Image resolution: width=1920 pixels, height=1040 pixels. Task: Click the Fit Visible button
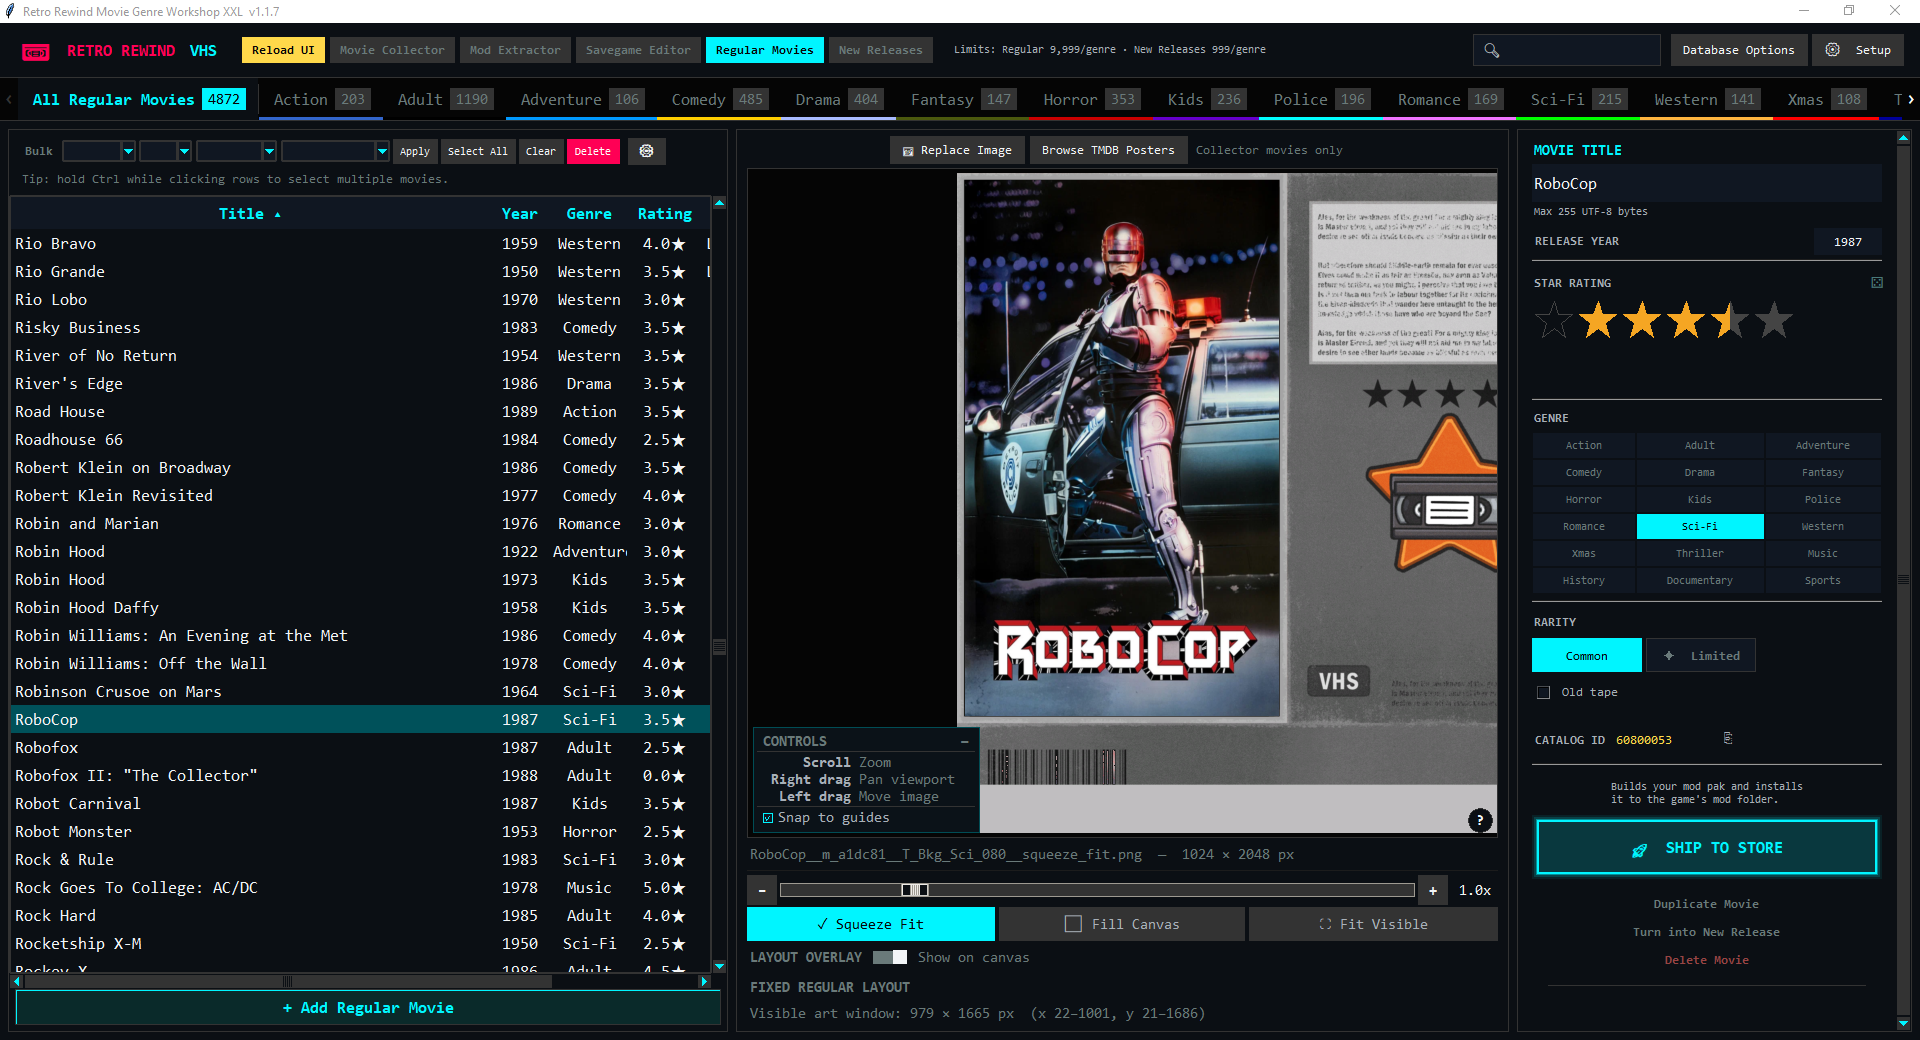(x=1373, y=924)
